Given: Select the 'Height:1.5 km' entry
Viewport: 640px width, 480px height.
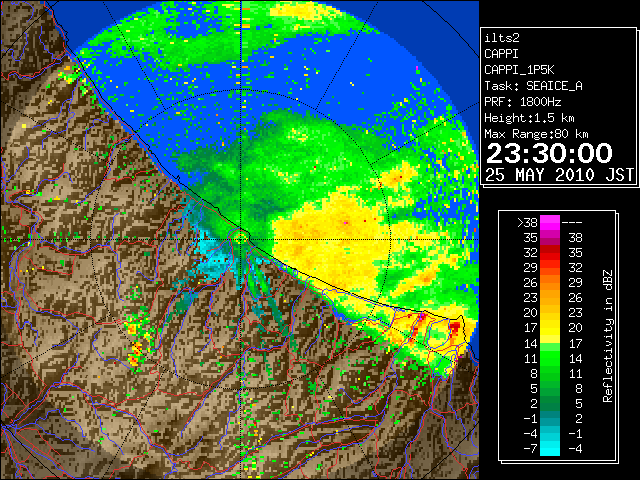Looking at the screenshot, I should [529, 118].
